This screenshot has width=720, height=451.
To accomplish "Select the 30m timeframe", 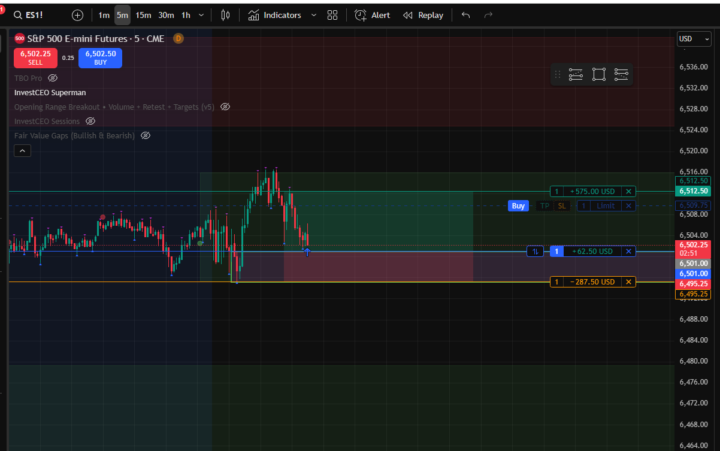I will pyautogui.click(x=166, y=15).
